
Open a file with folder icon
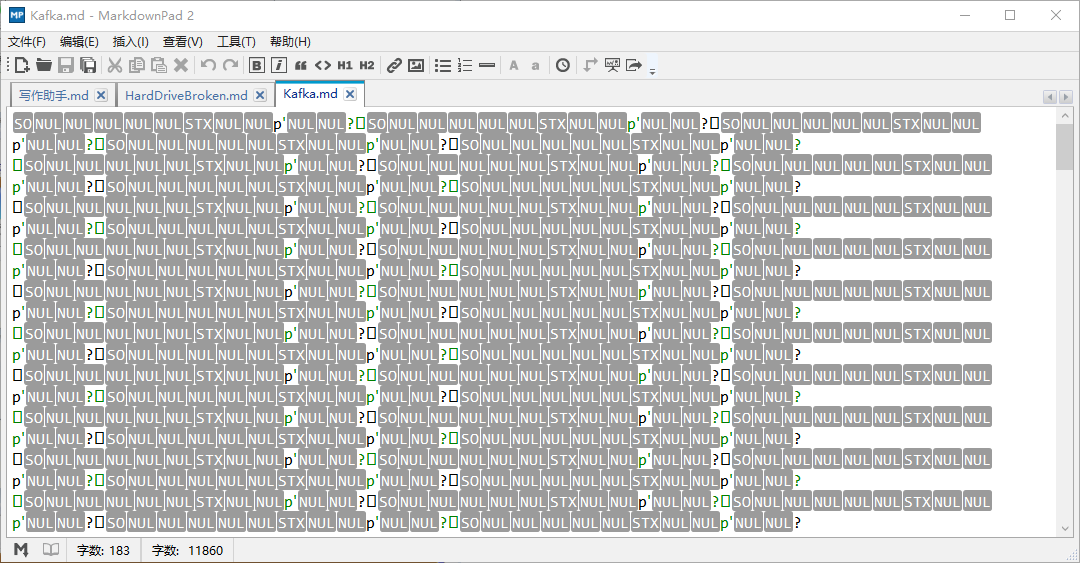(44, 65)
